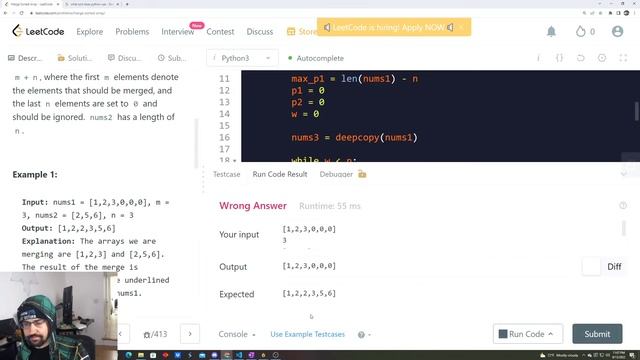Expand Run Code options caret

click(x=551, y=334)
